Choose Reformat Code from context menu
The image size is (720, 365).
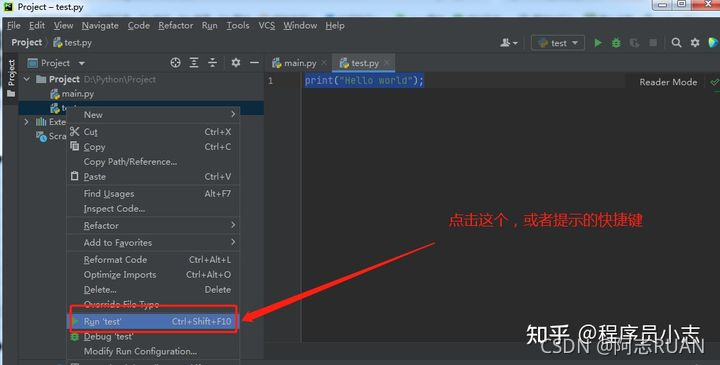pyautogui.click(x=153, y=259)
